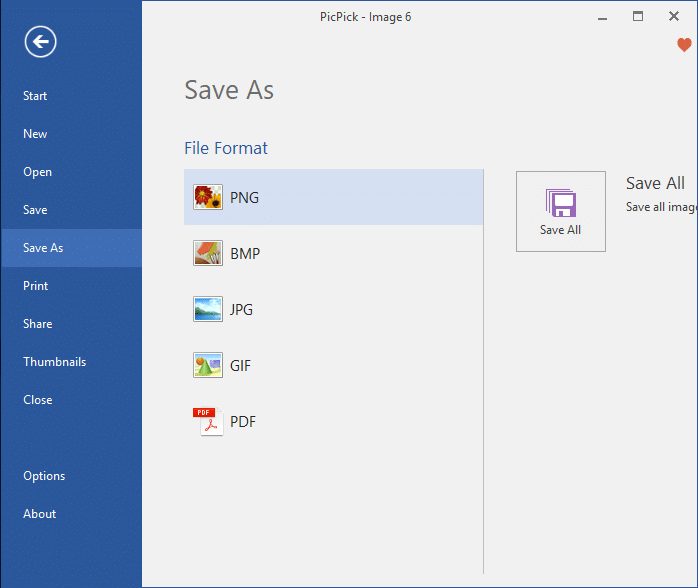Show Thumbnails from the sidebar
The height and width of the screenshot is (588, 698).
[x=54, y=362]
